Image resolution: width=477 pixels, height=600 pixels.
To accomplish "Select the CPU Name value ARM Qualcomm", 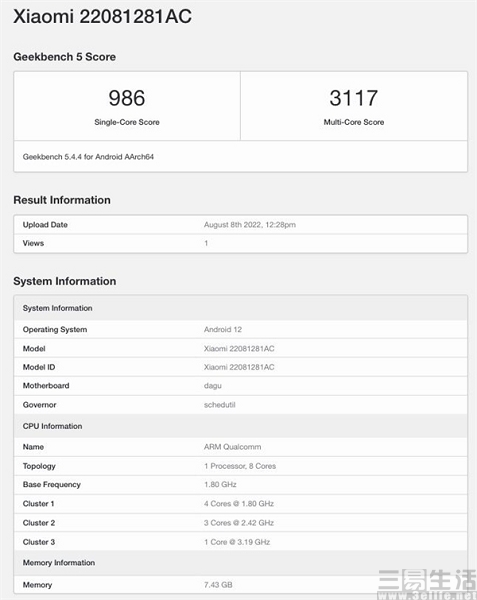I will point(233,447).
